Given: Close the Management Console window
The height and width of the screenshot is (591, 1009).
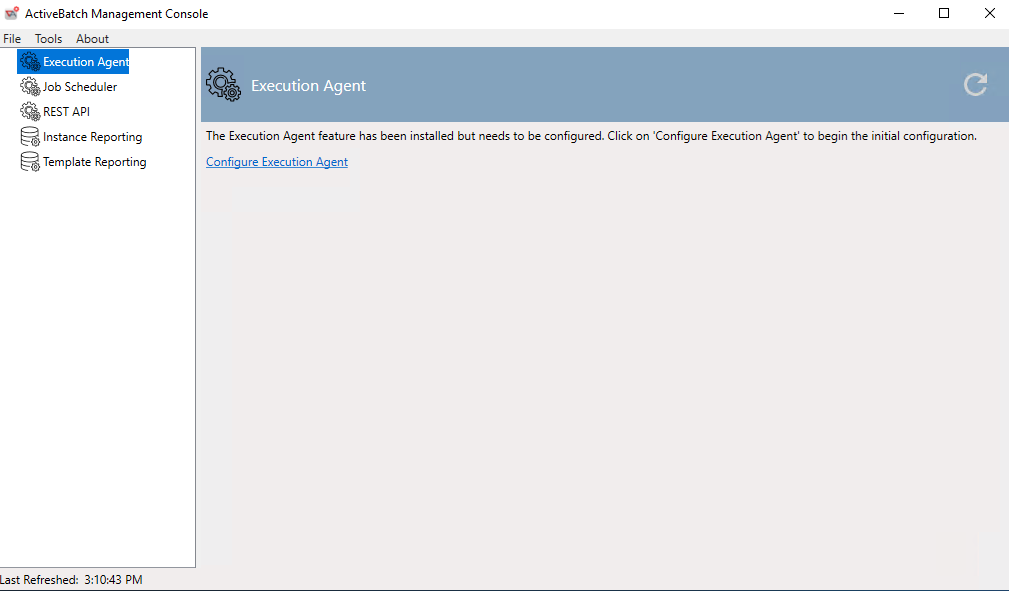Looking at the screenshot, I should pos(990,14).
